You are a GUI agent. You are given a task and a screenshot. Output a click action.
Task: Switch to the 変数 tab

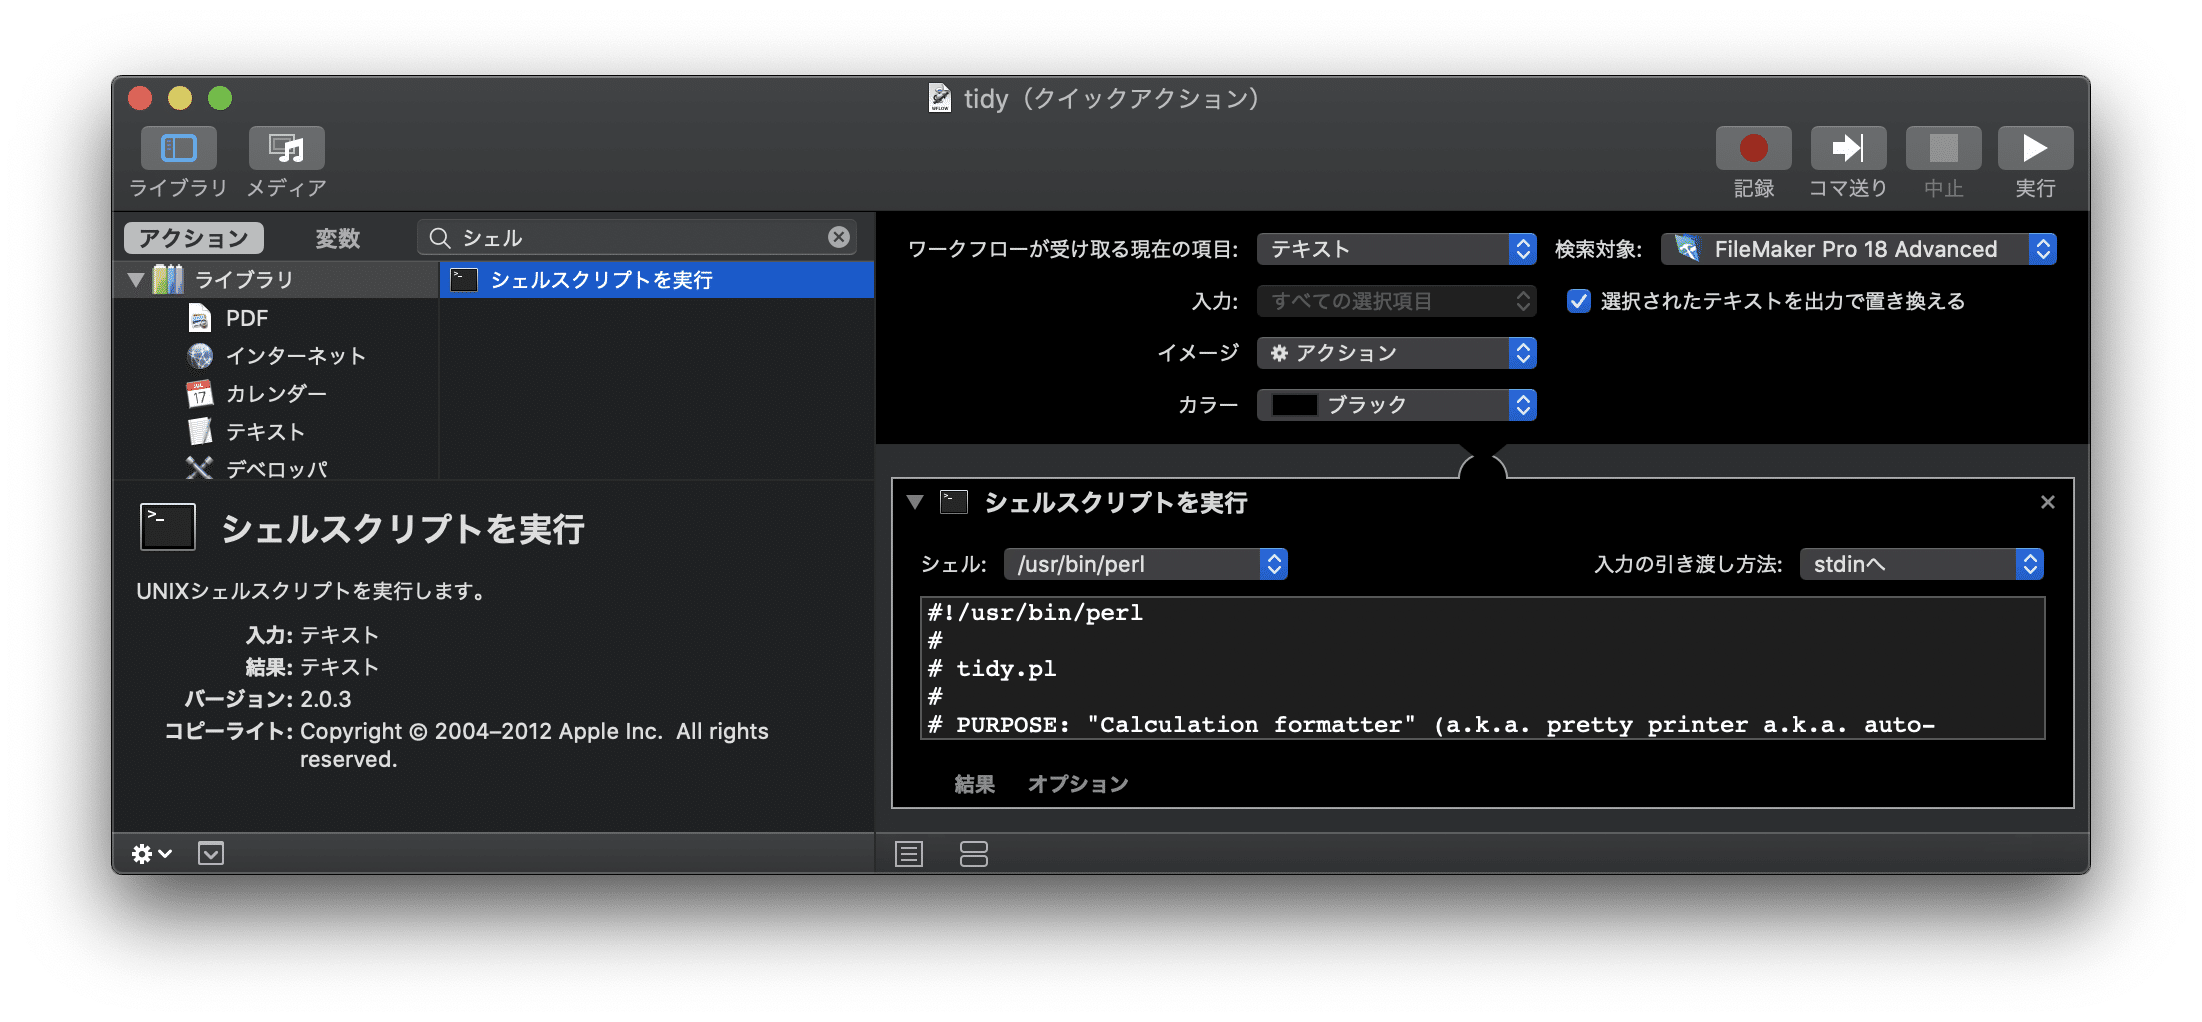(x=336, y=237)
